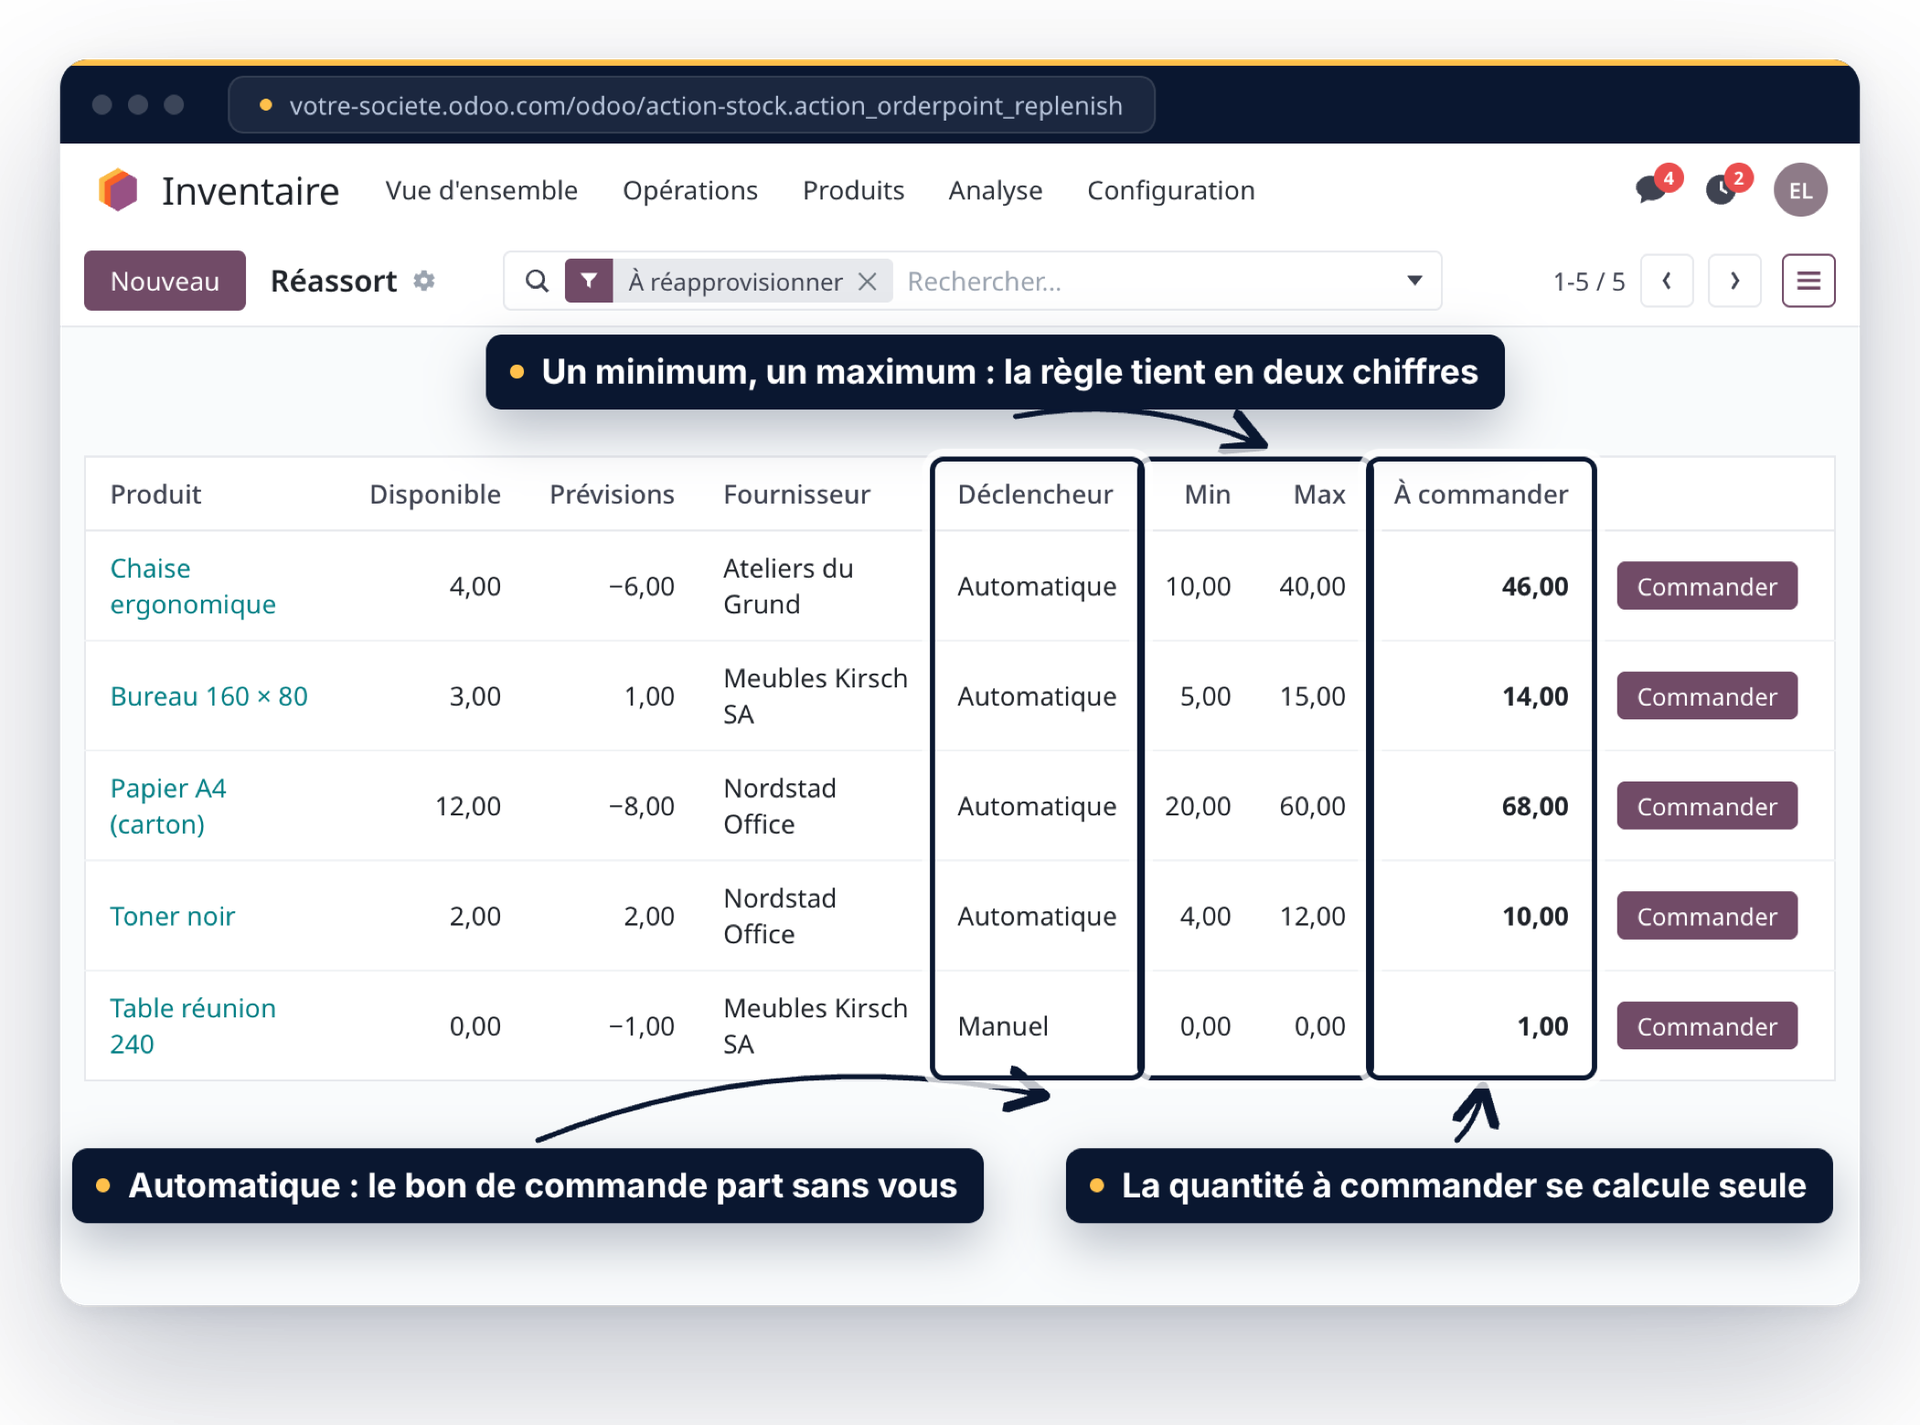Open the Vue d'ensemble menu
This screenshot has width=1920, height=1425.
(482, 190)
